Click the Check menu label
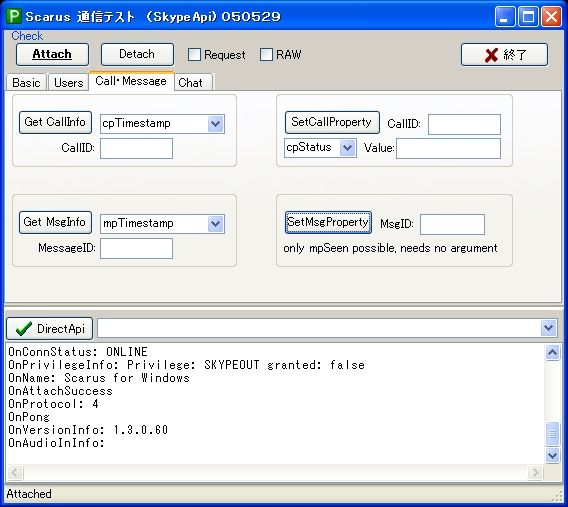The image size is (568, 507). click(x=27, y=36)
